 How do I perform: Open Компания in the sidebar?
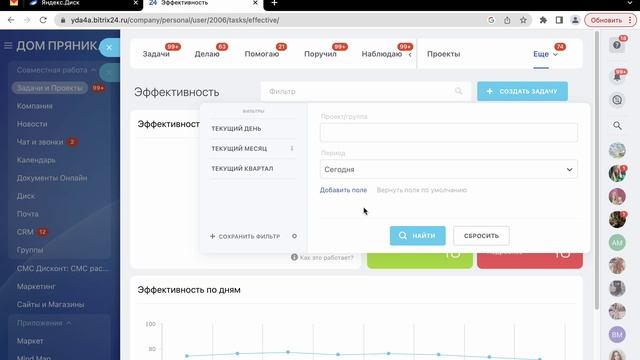click(35, 106)
